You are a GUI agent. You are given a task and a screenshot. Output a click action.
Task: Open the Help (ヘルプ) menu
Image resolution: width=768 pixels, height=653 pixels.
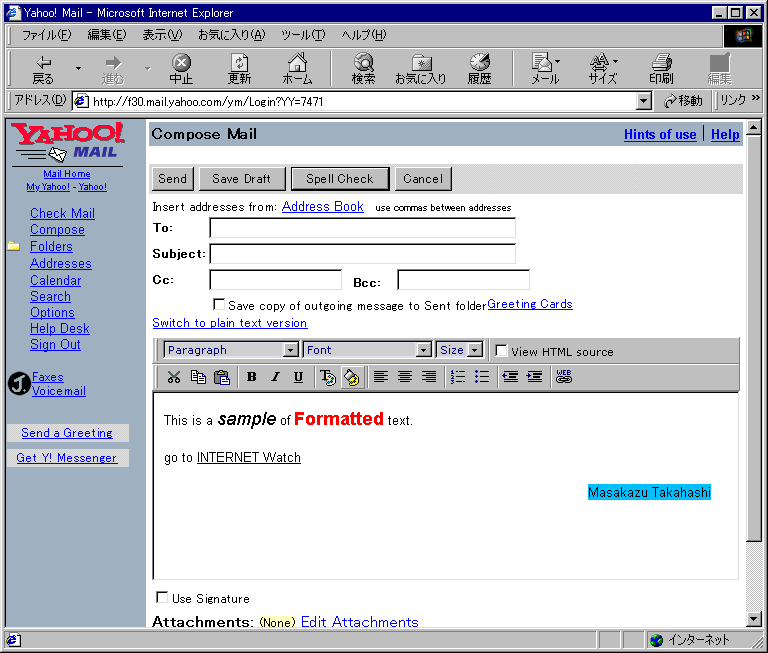pos(364,35)
